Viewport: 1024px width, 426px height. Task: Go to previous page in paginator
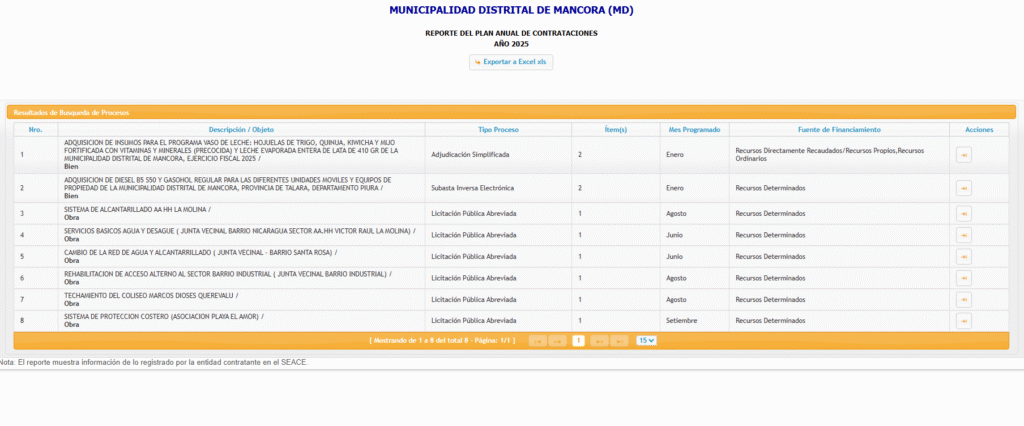coord(557,340)
